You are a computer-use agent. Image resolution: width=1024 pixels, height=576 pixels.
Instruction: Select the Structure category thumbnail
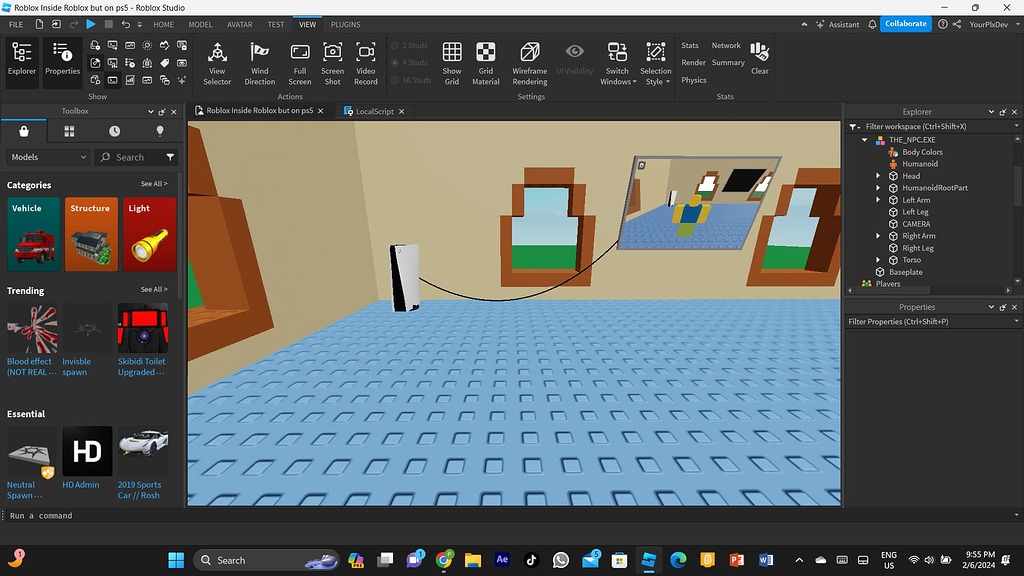click(92, 234)
